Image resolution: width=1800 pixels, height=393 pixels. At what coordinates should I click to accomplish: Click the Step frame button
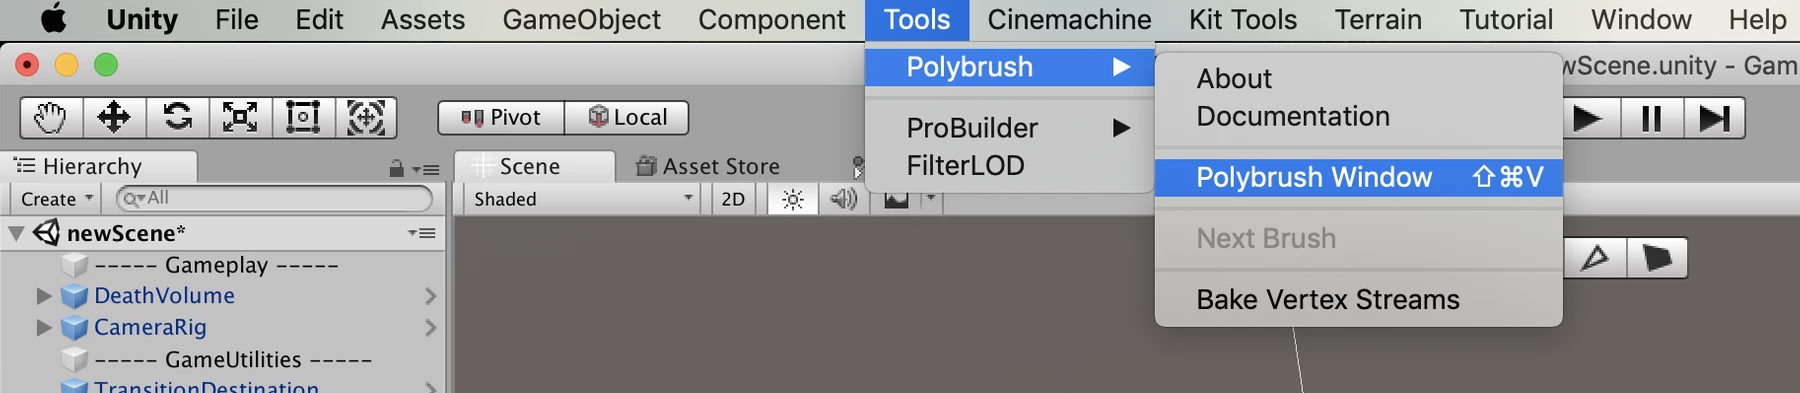click(x=1714, y=118)
